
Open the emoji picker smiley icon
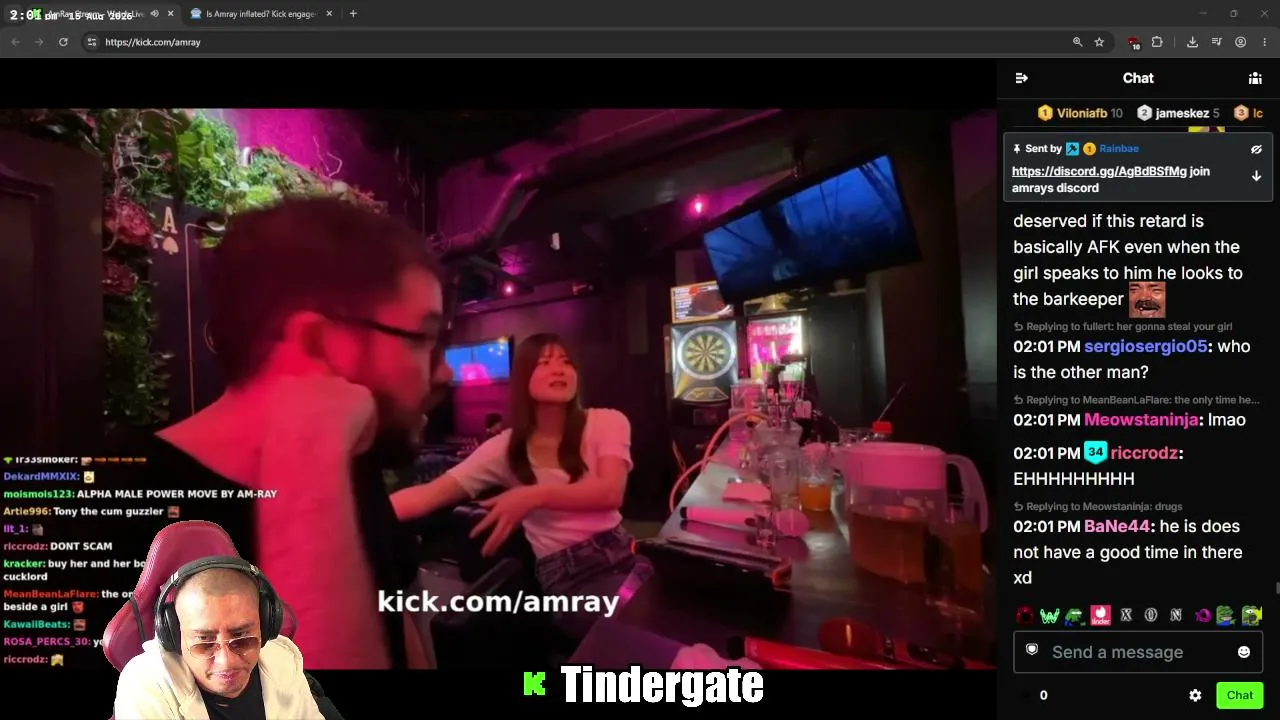pyautogui.click(x=1244, y=652)
